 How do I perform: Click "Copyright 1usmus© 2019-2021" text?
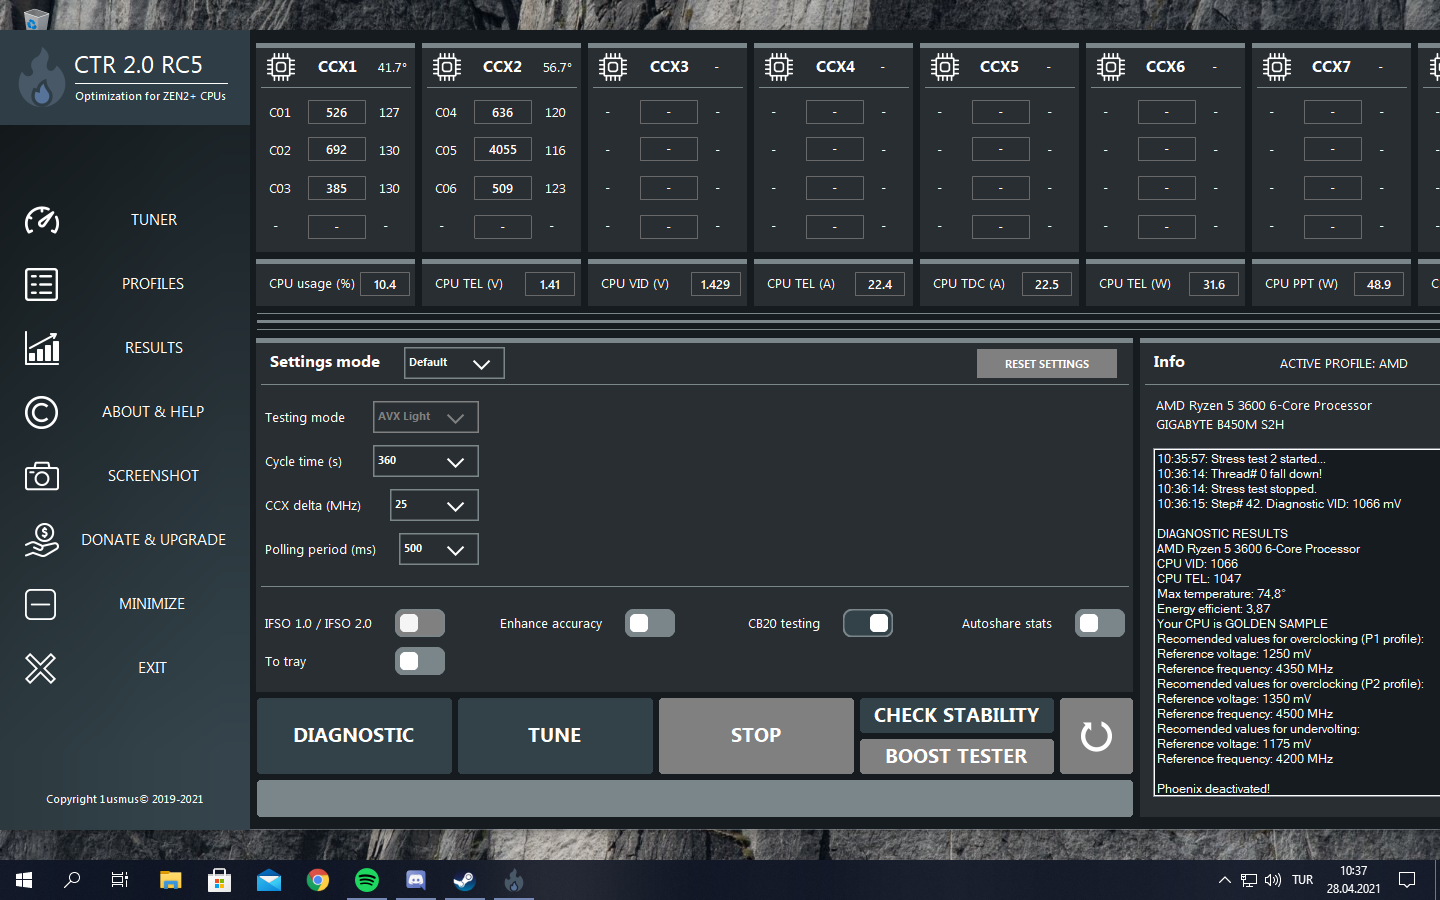click(x=125, y=799)
